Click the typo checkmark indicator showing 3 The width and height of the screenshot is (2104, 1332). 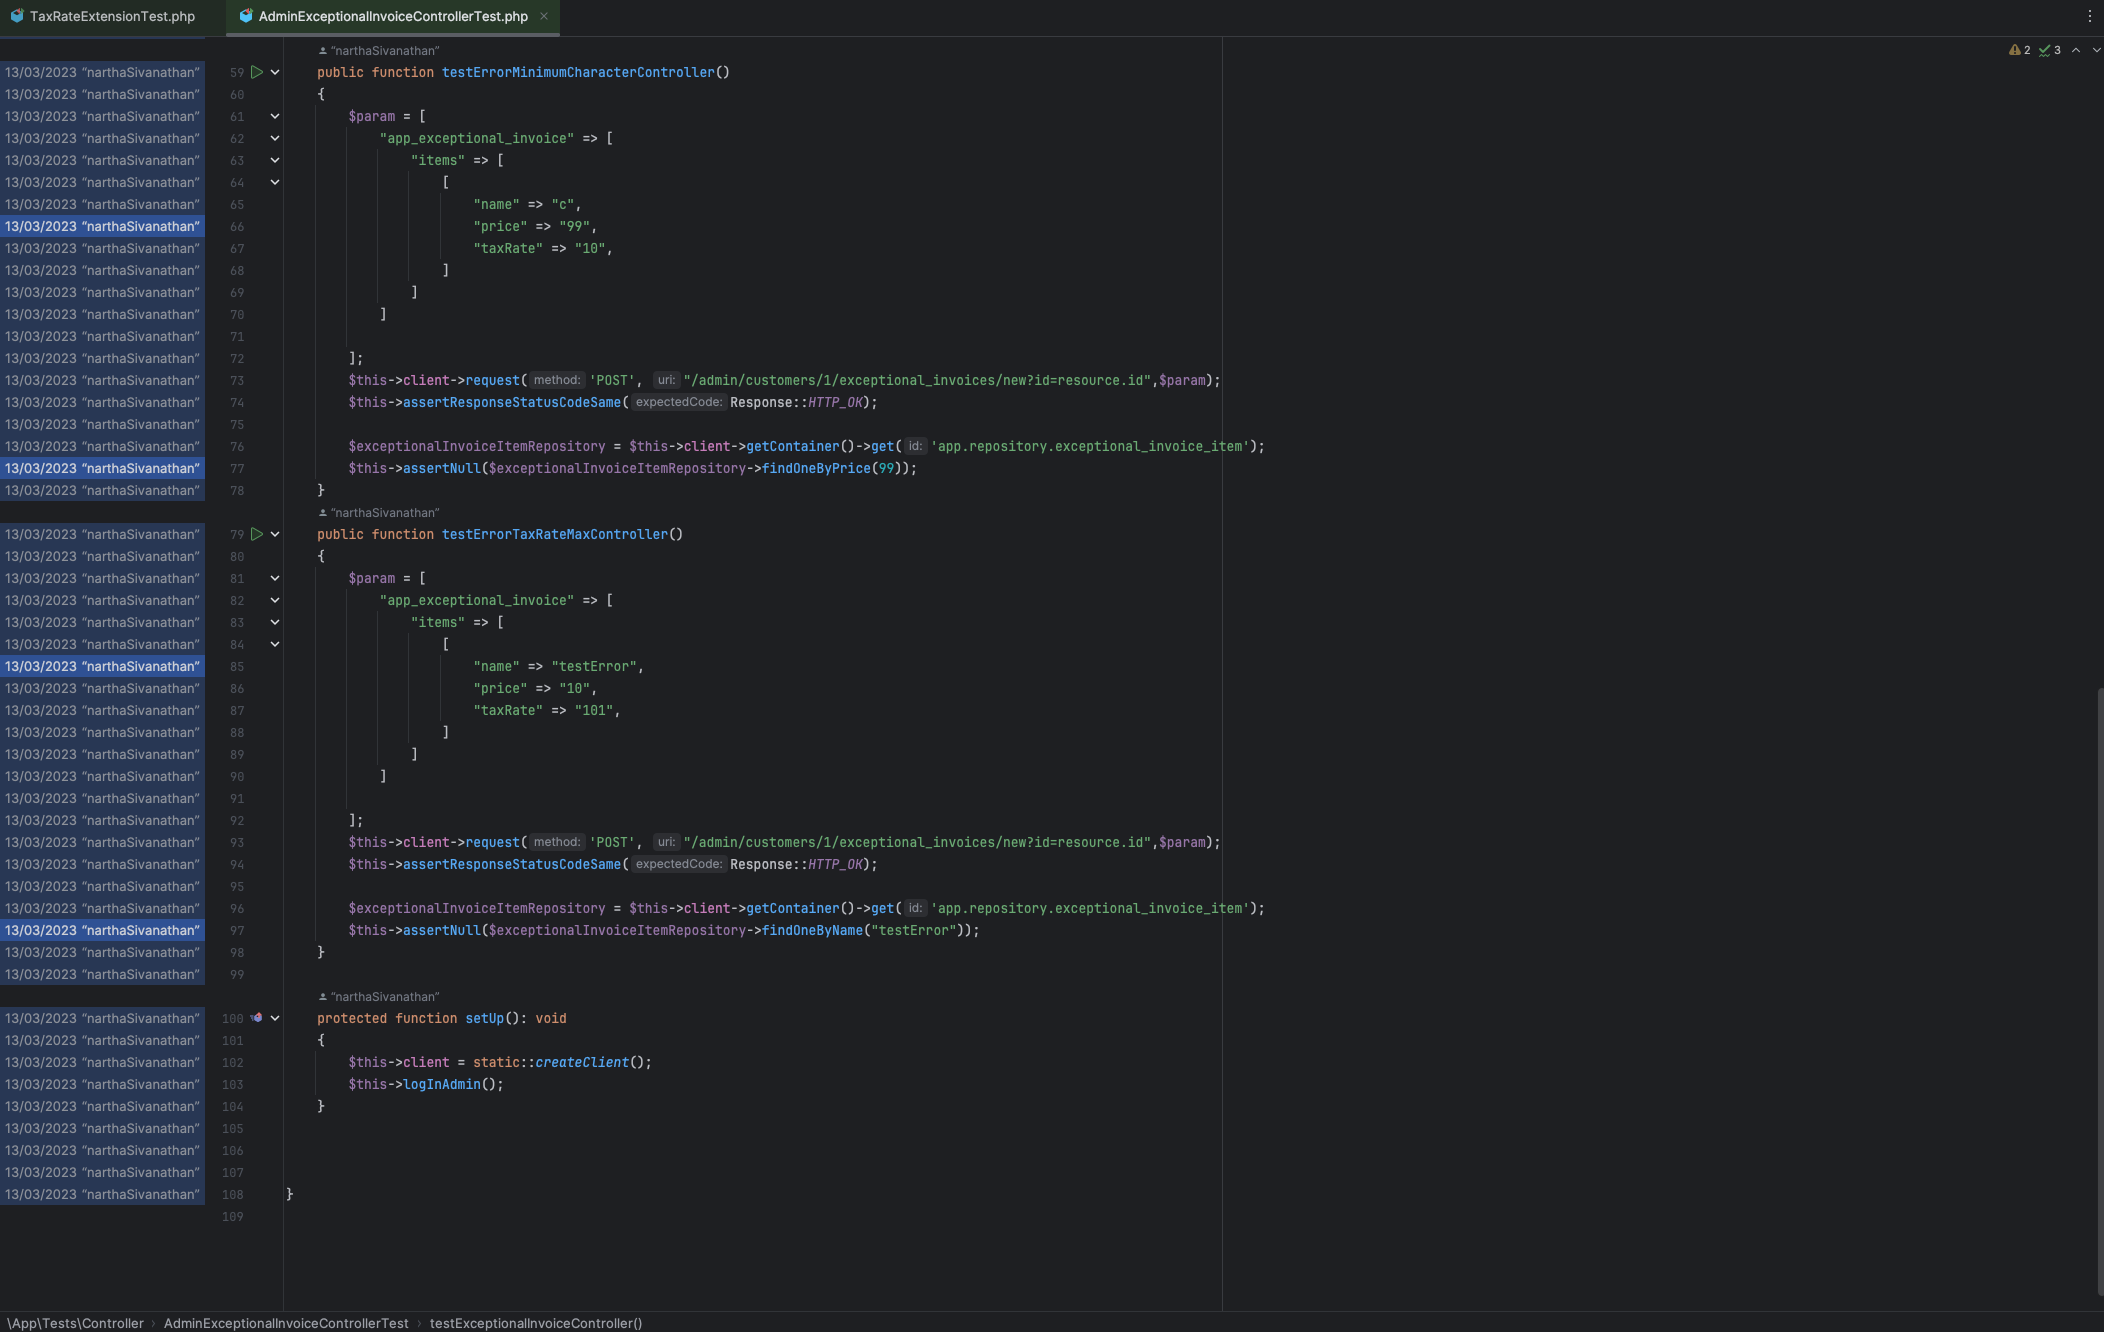[x=2049, y=50]
